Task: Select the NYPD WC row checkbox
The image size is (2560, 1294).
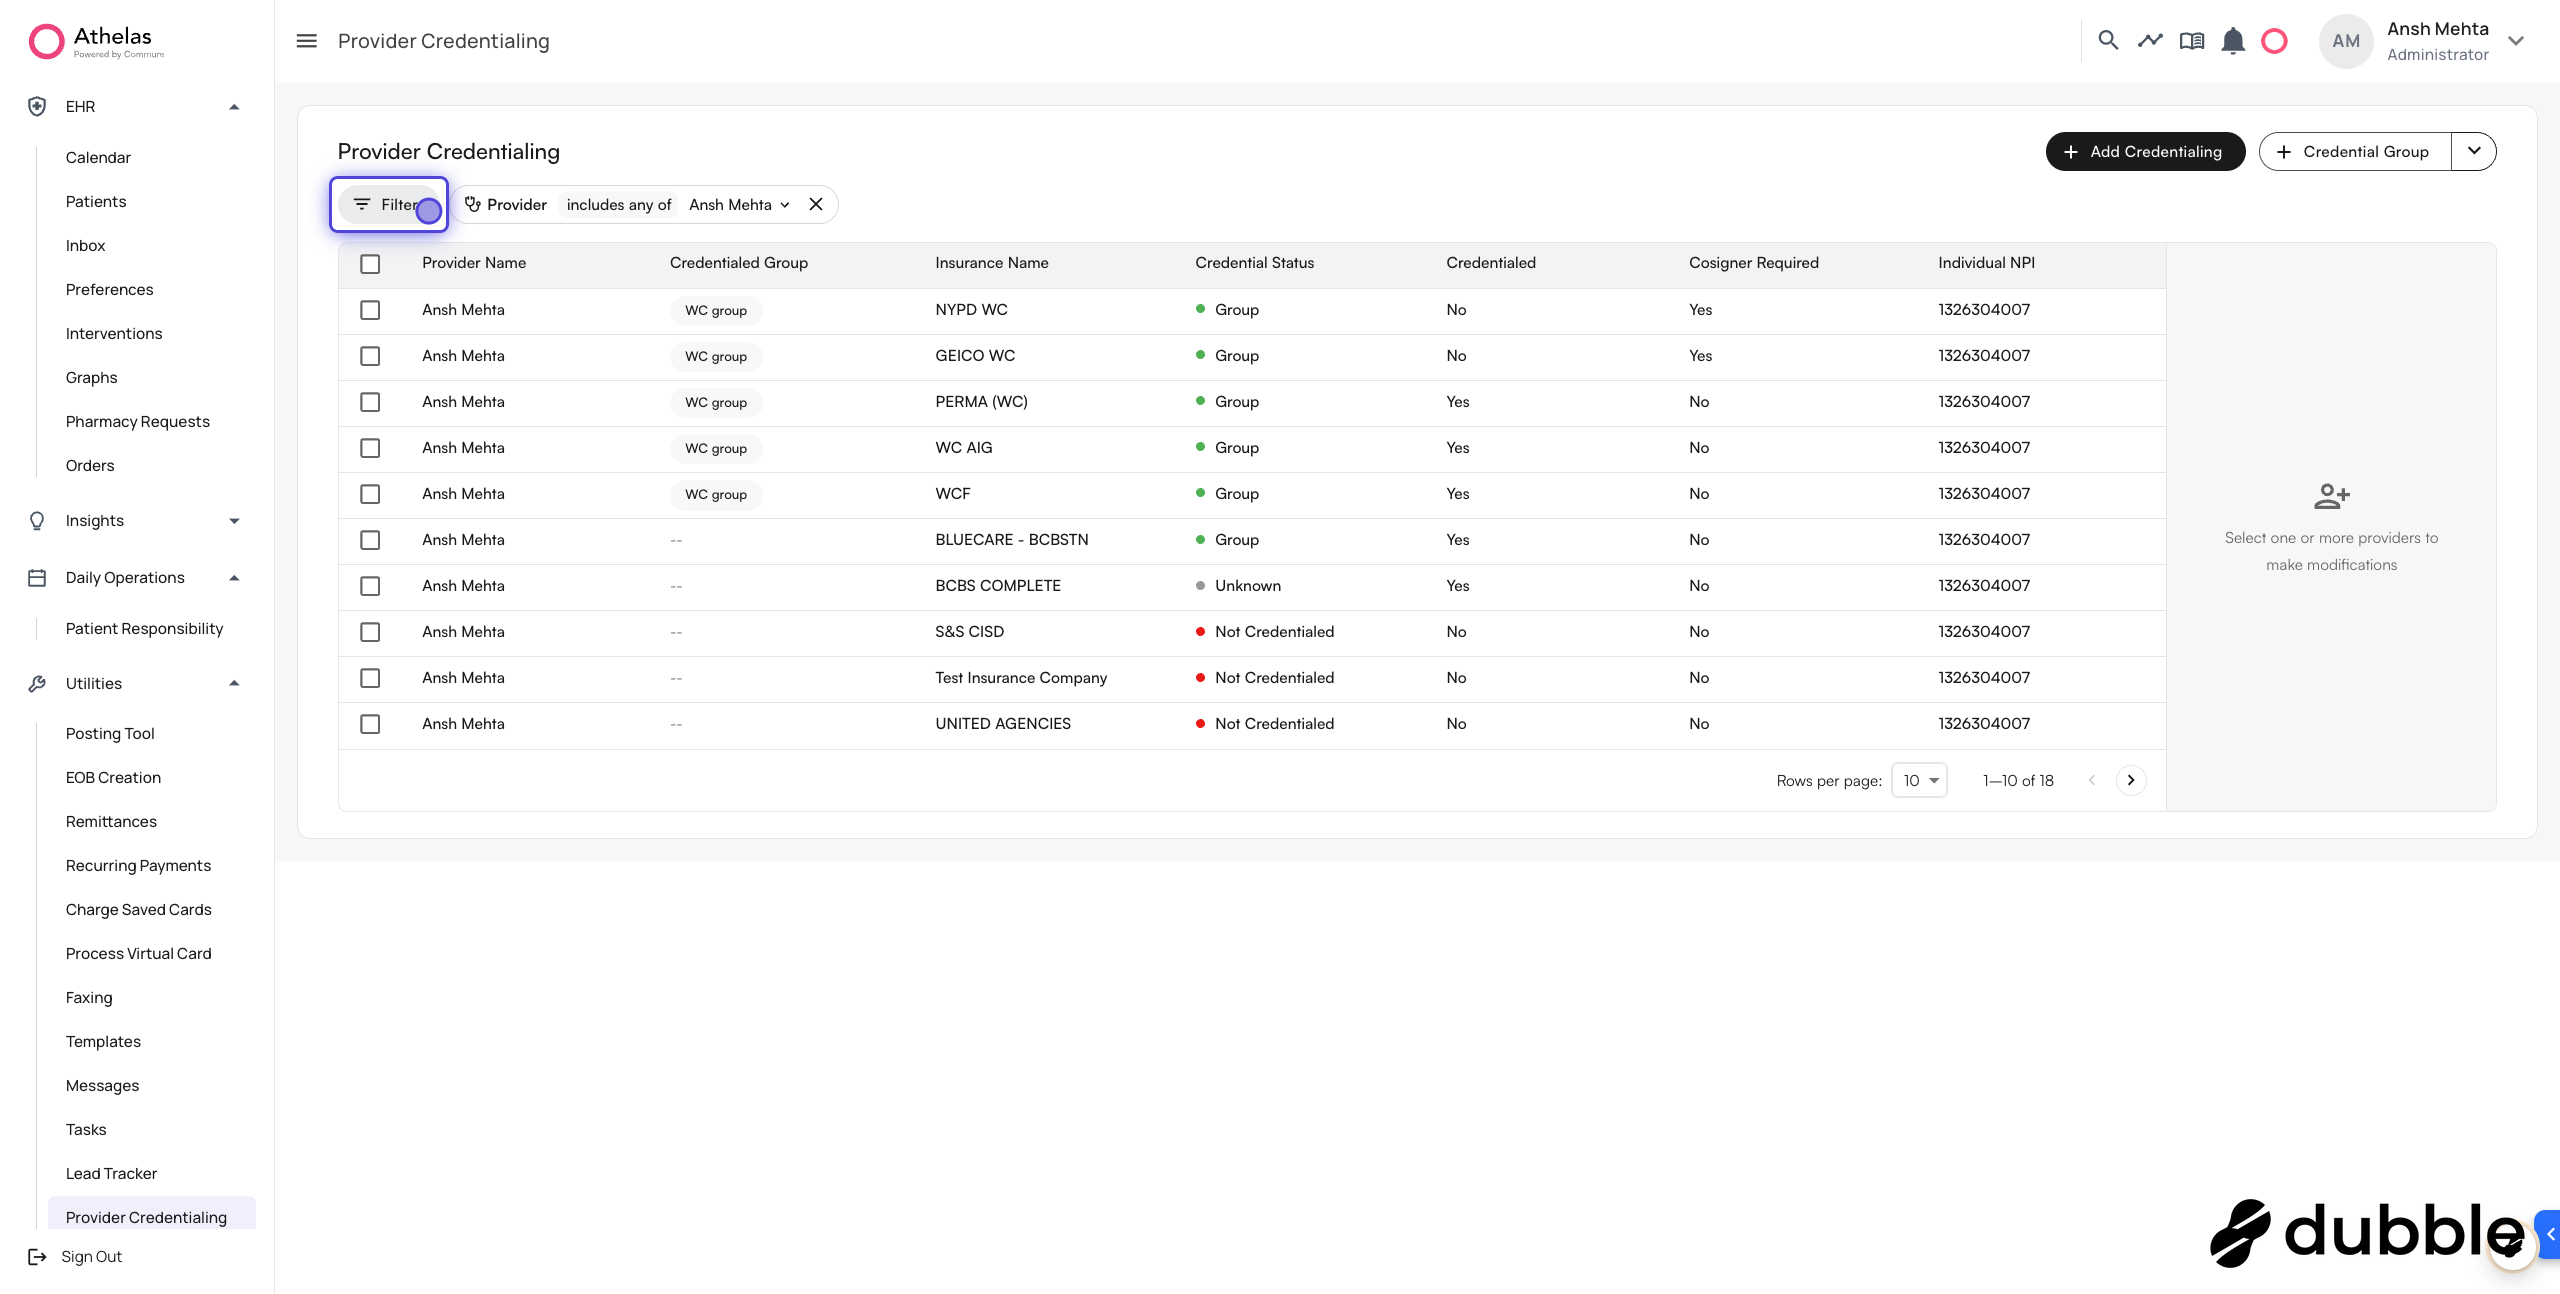Action: 370,310
